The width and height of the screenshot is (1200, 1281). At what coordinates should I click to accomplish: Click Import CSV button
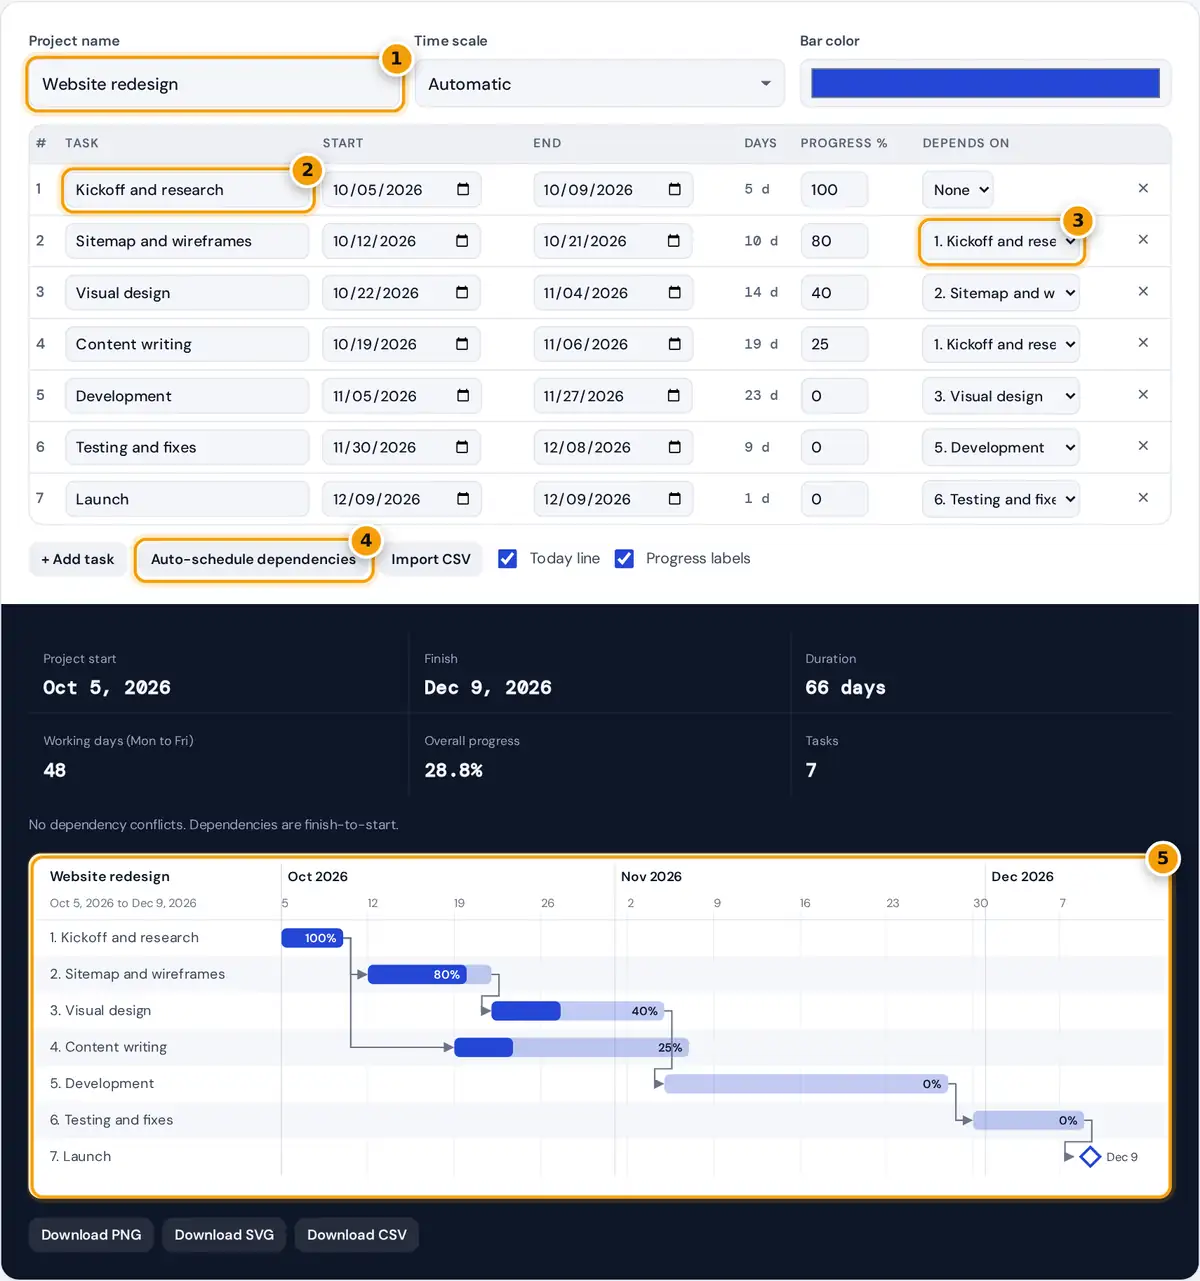pos(431,559)
